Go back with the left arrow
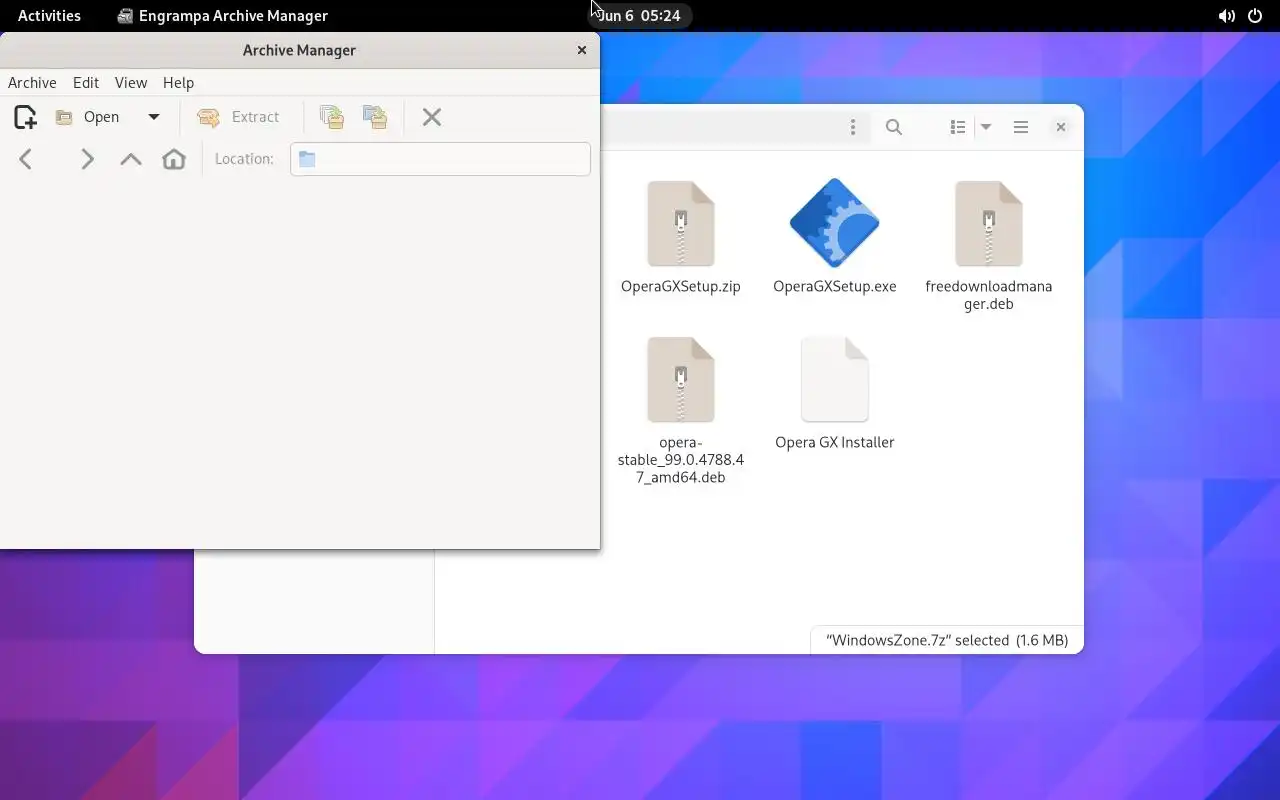Viewport: 1280px width, 800px height. tap(26, 159)
